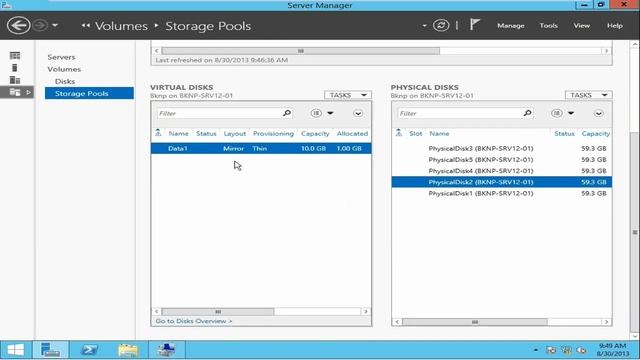
Task: Click the Storage Pools breadcrumb
Action: (x=208, y=26)
